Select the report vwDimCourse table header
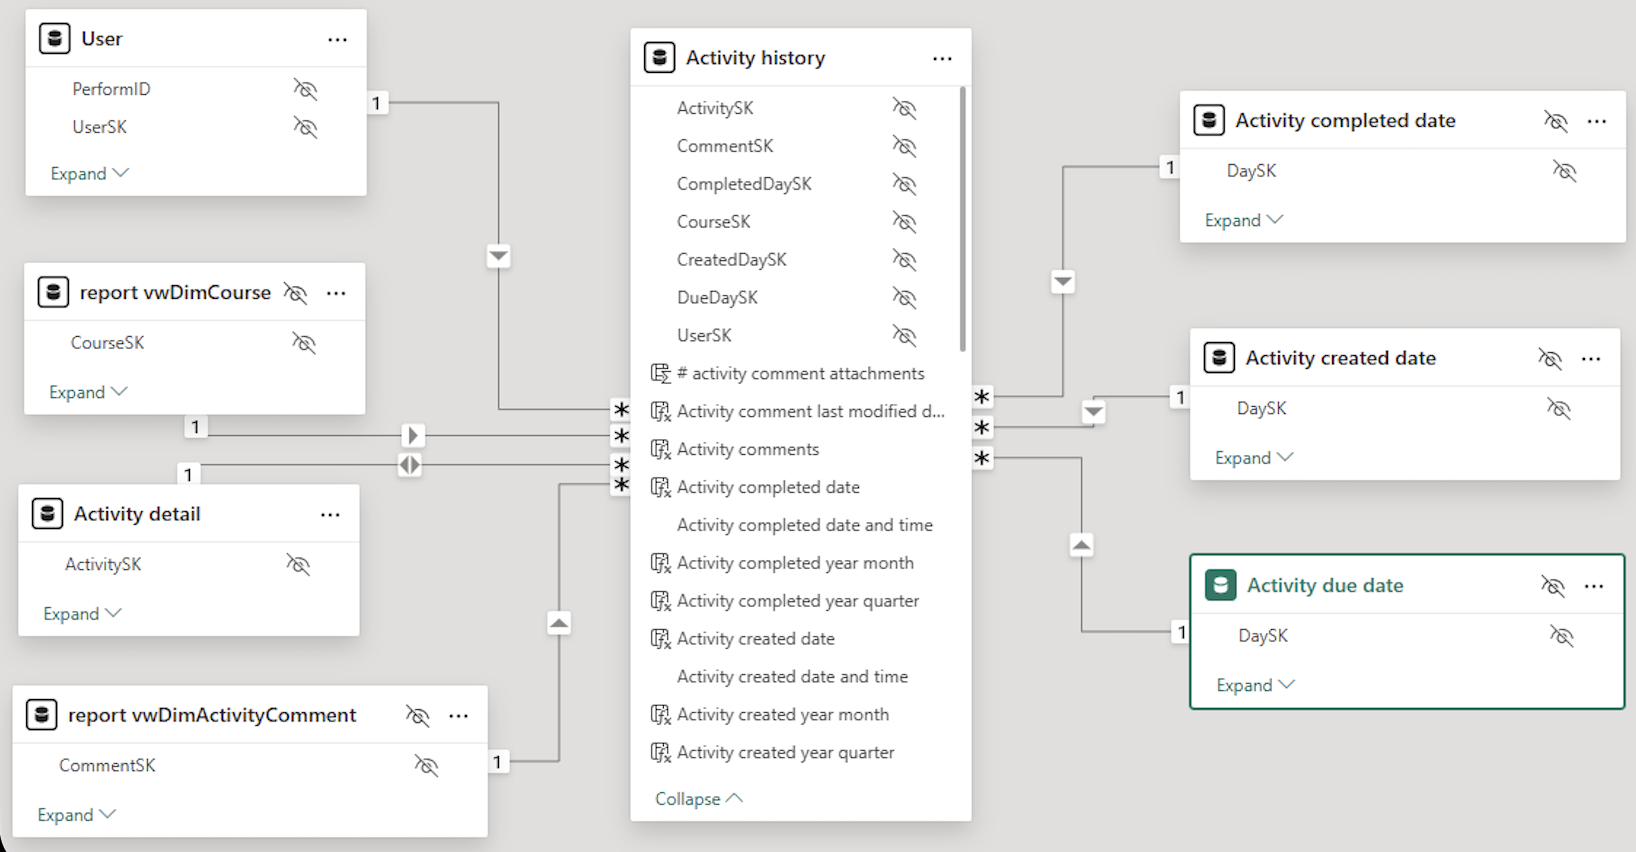The height and width of the screenshot is (852, 1636). [x=175, y=293]
